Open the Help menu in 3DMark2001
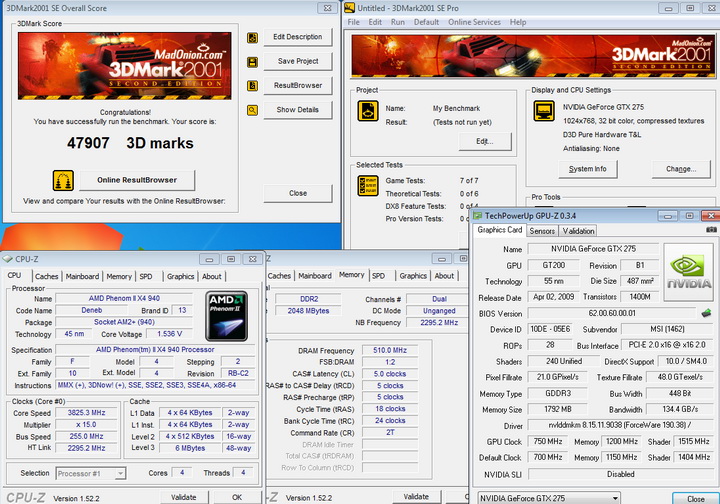Image resolution: width=720 pixels, height=504 pixels. tap(518, 22)
